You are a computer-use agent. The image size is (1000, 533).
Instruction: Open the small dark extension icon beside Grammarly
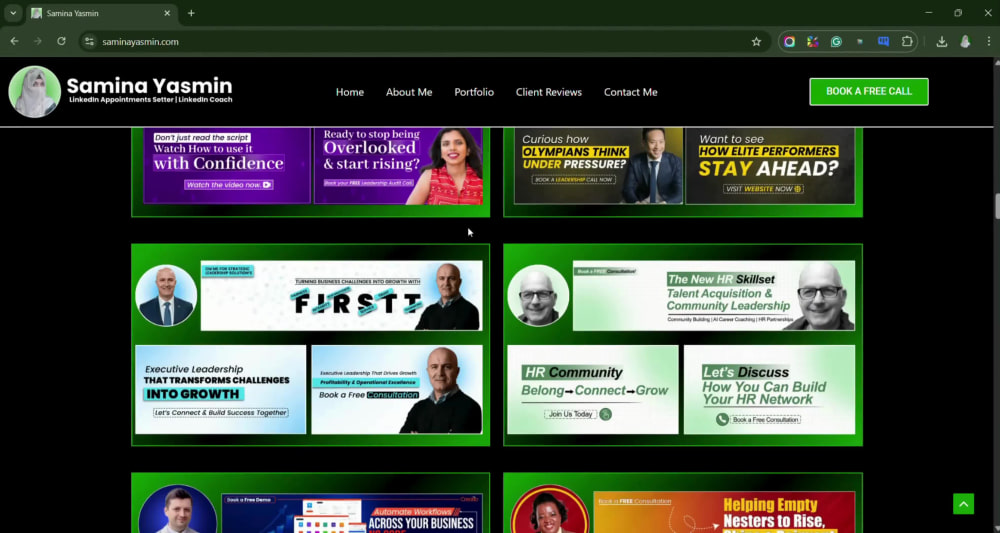(860, 41)
